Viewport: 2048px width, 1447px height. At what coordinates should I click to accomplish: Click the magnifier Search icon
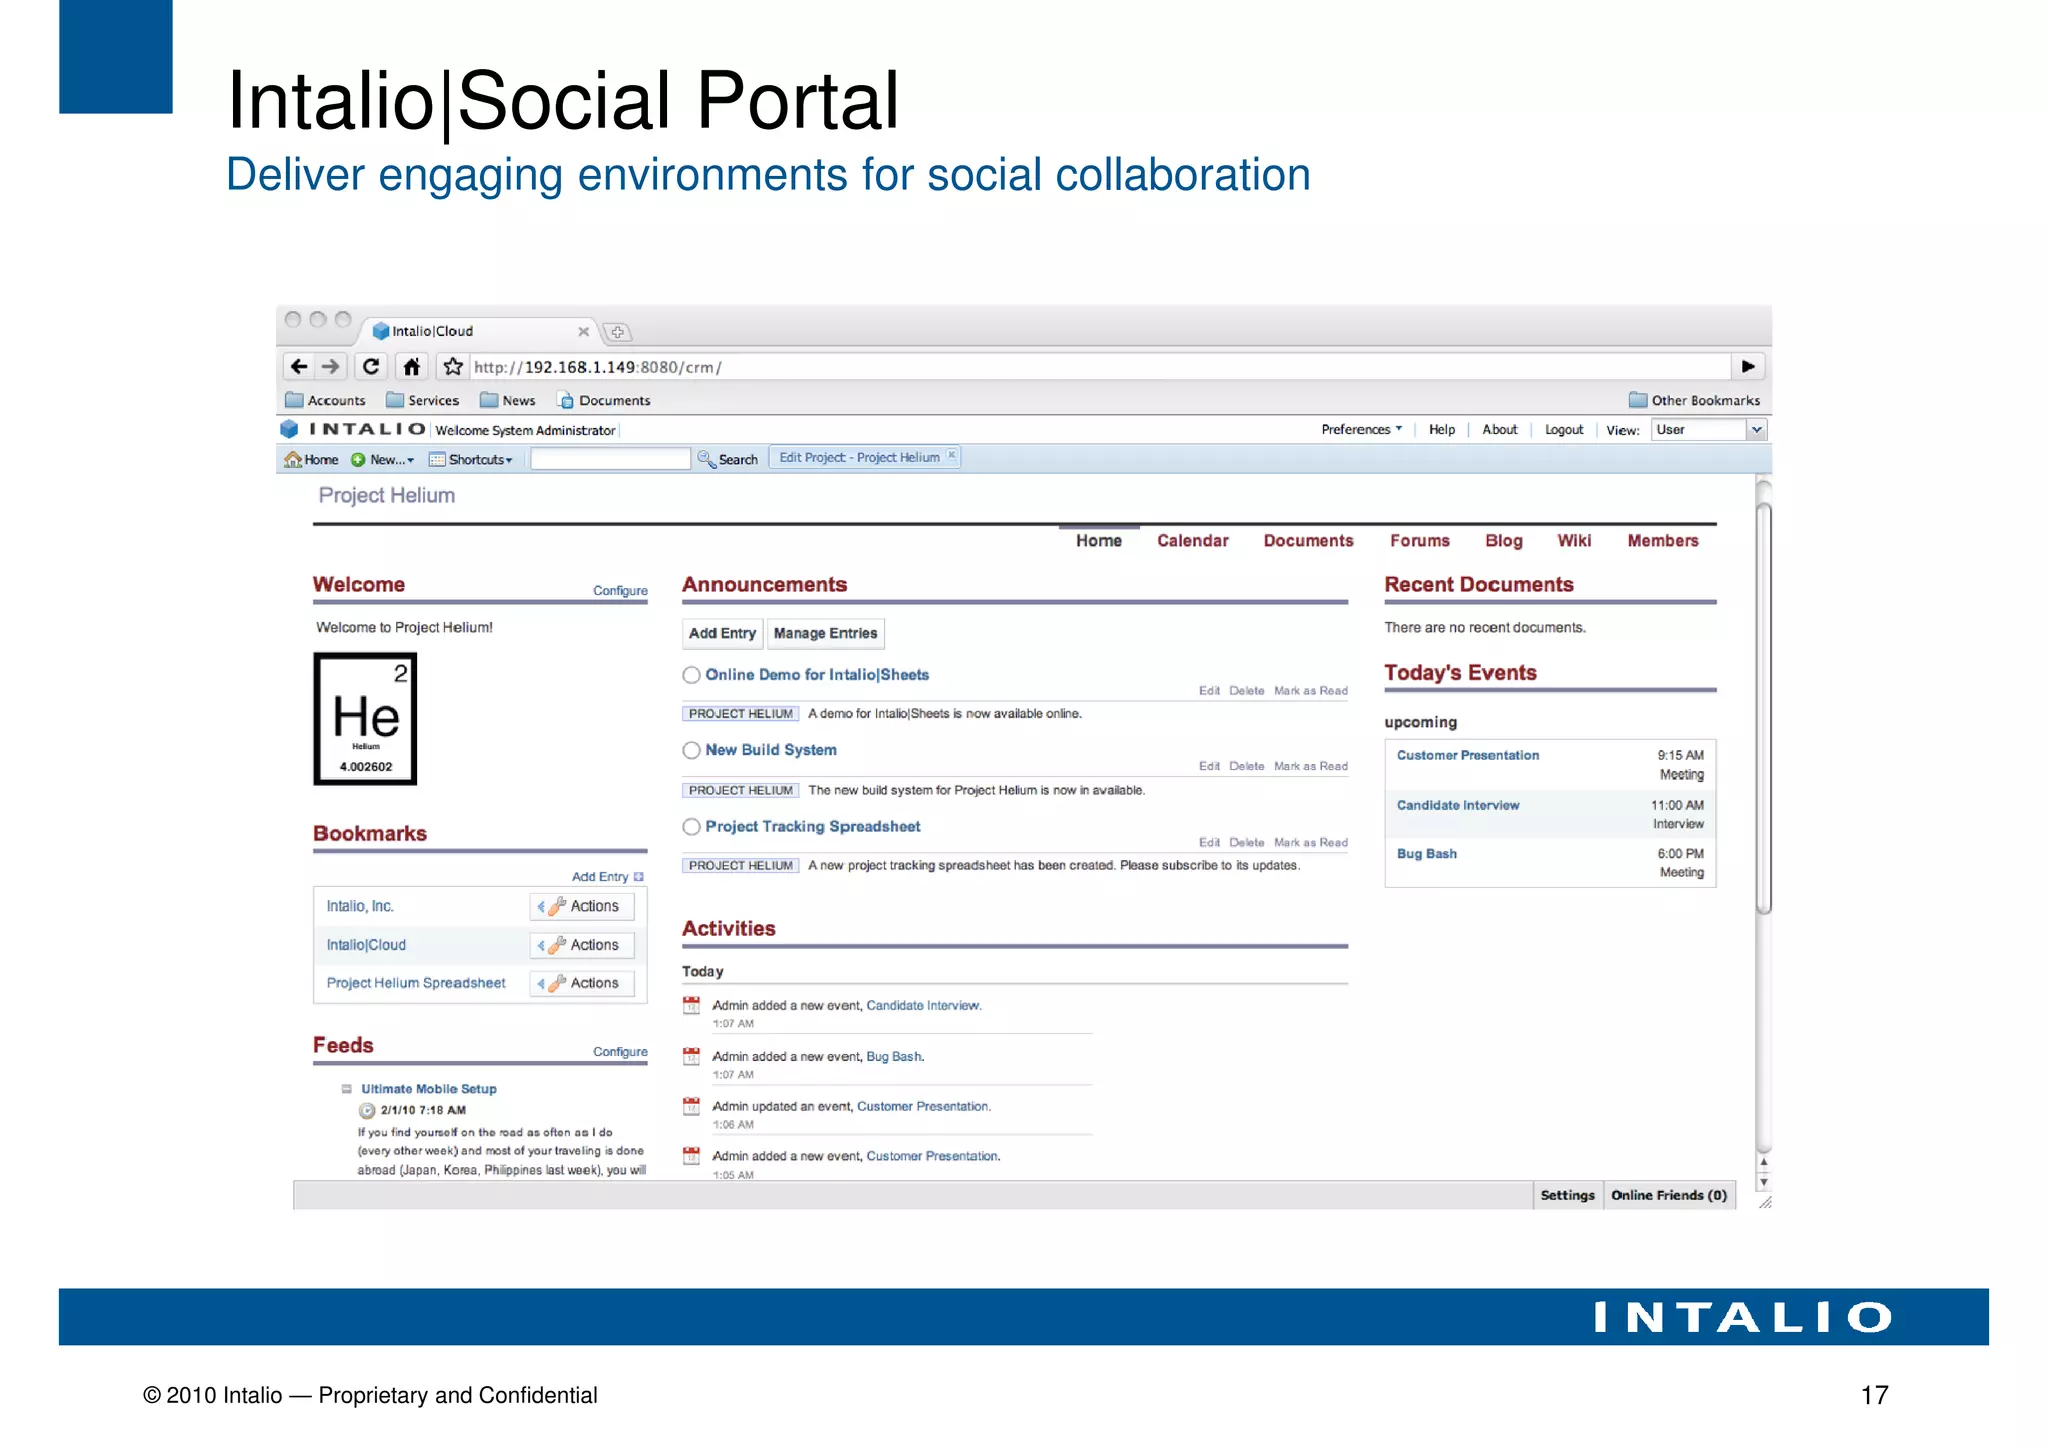[706, 459]
